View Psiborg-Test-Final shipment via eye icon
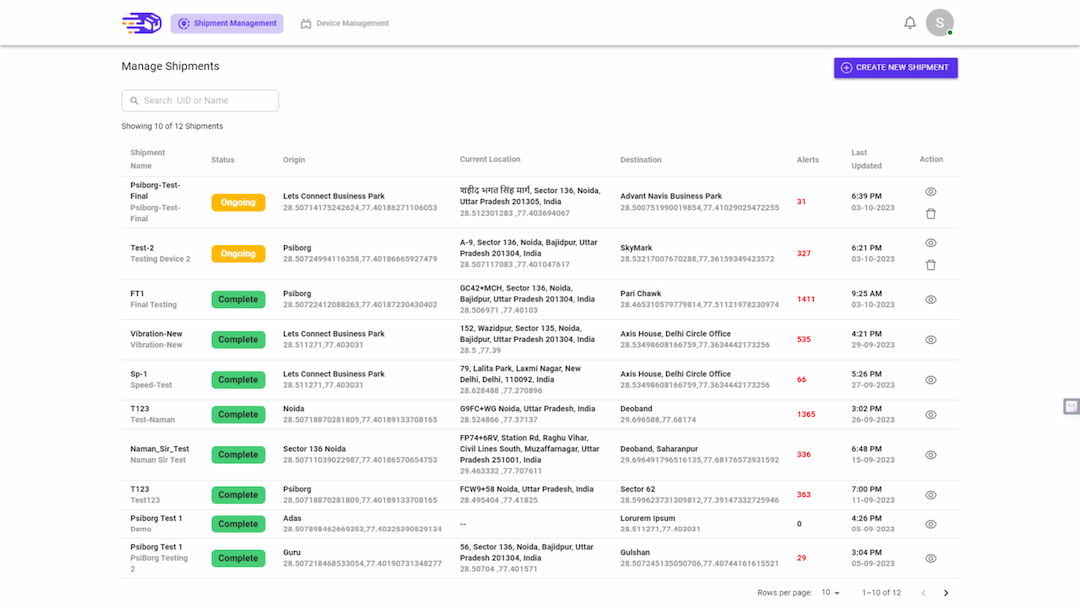The height and width of the screenshot is (608, 1080). coord(931,192)
